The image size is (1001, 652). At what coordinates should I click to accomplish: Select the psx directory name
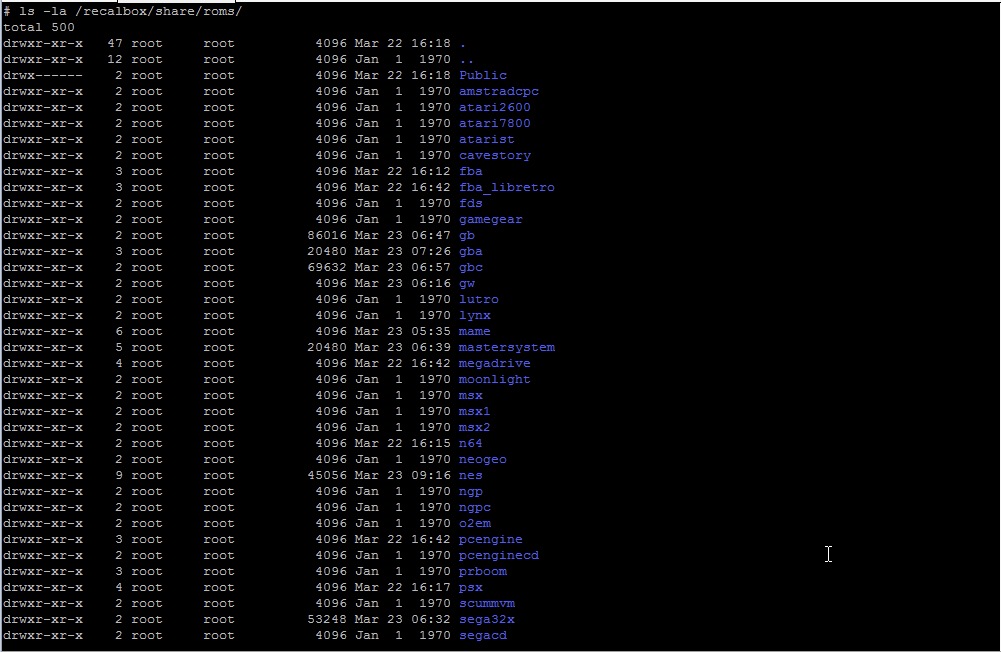(x=470, y=587)
